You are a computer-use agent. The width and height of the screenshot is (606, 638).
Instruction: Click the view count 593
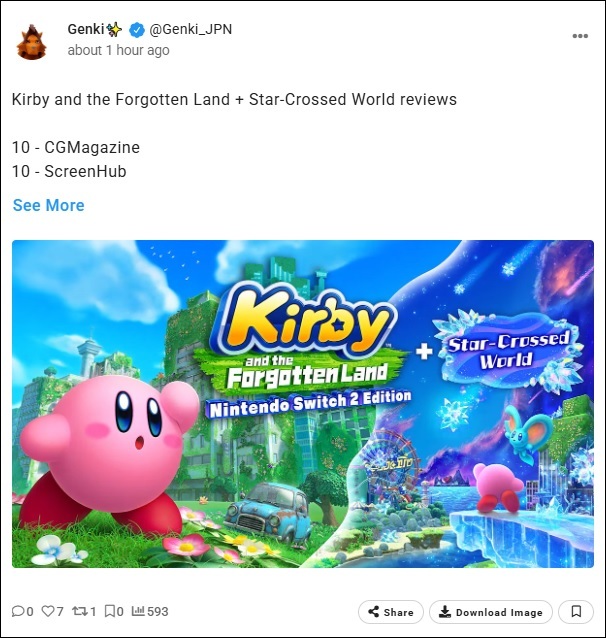[x=158, y=611]
